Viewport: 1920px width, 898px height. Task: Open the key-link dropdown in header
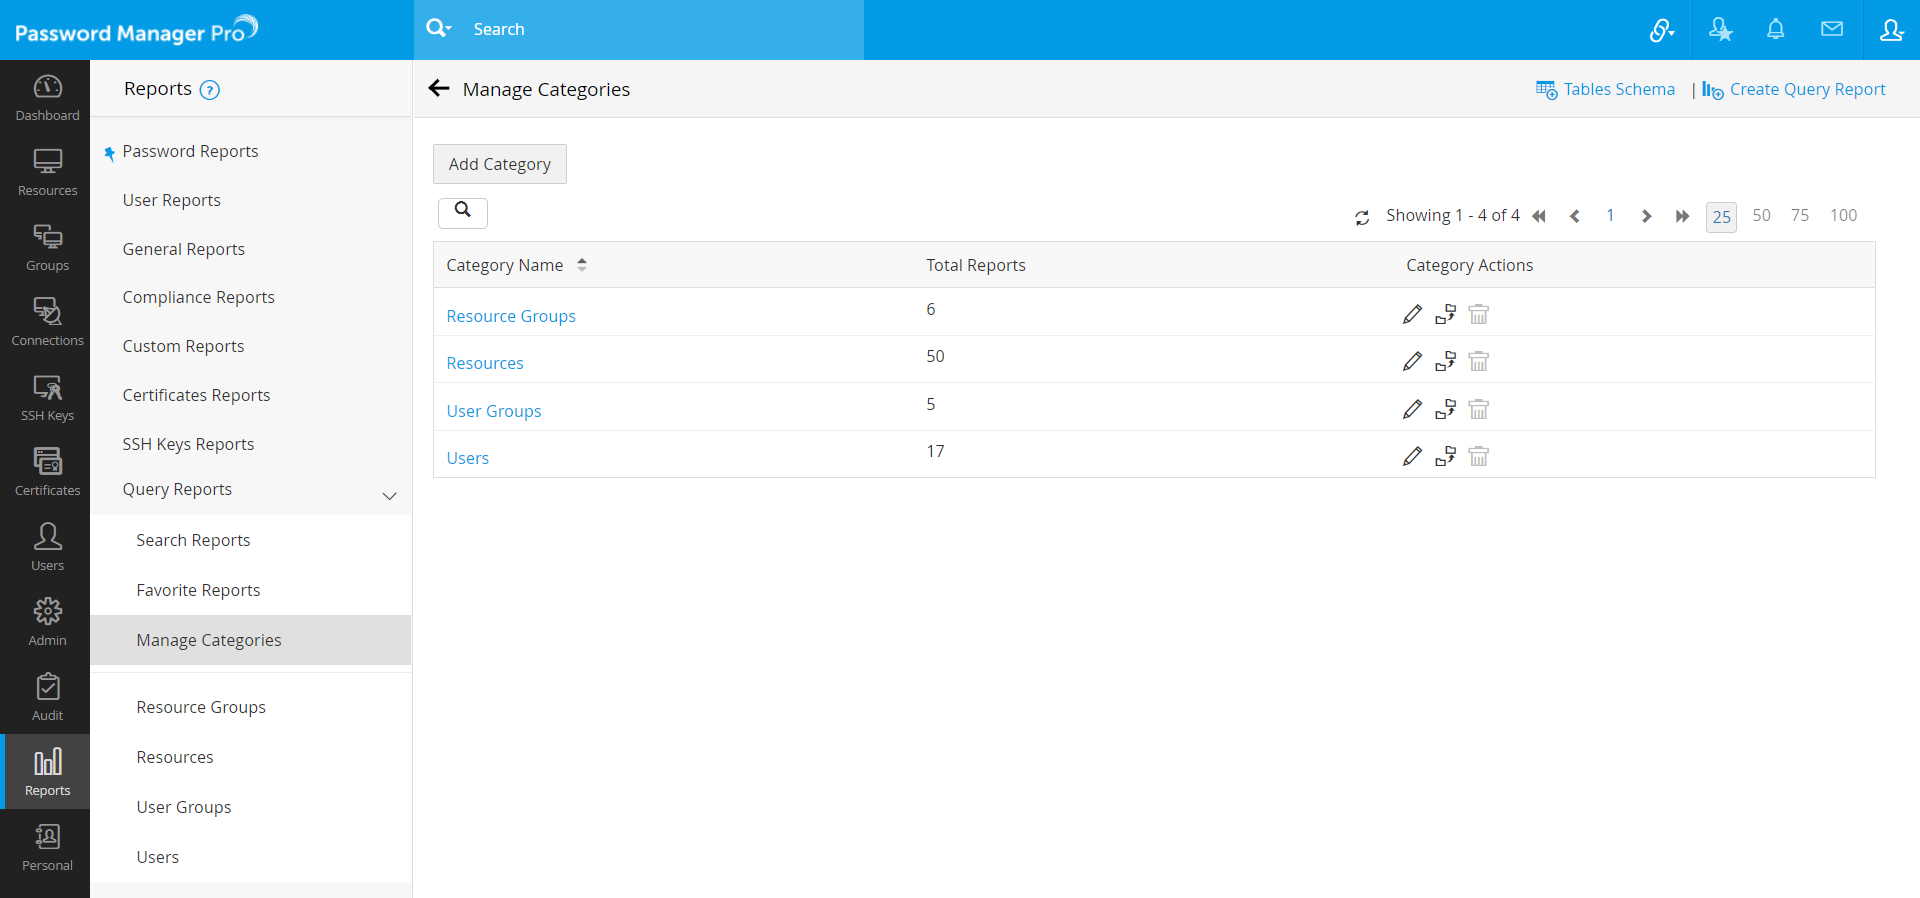pyautogui.click(x=1662, y=30)
